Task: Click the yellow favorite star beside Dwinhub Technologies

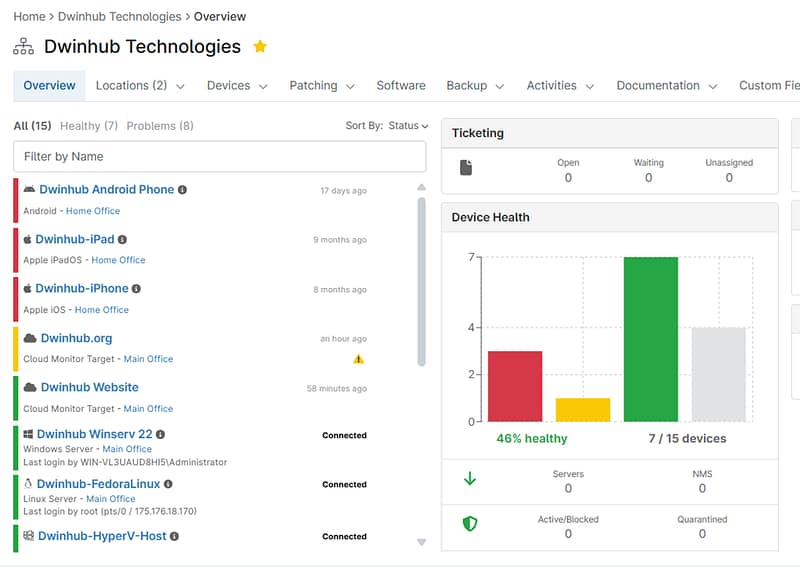Action: click(260, 47)
